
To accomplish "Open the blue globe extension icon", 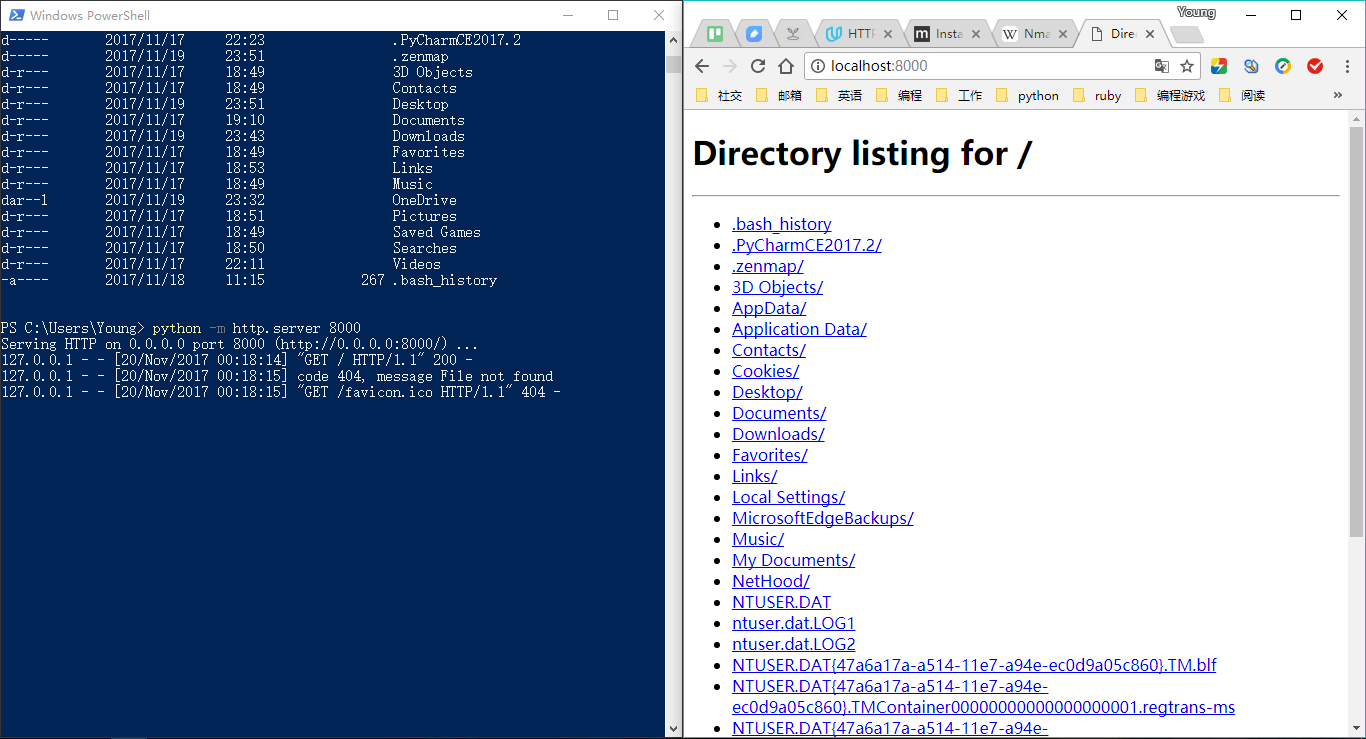I will (x=1251, y=66).
